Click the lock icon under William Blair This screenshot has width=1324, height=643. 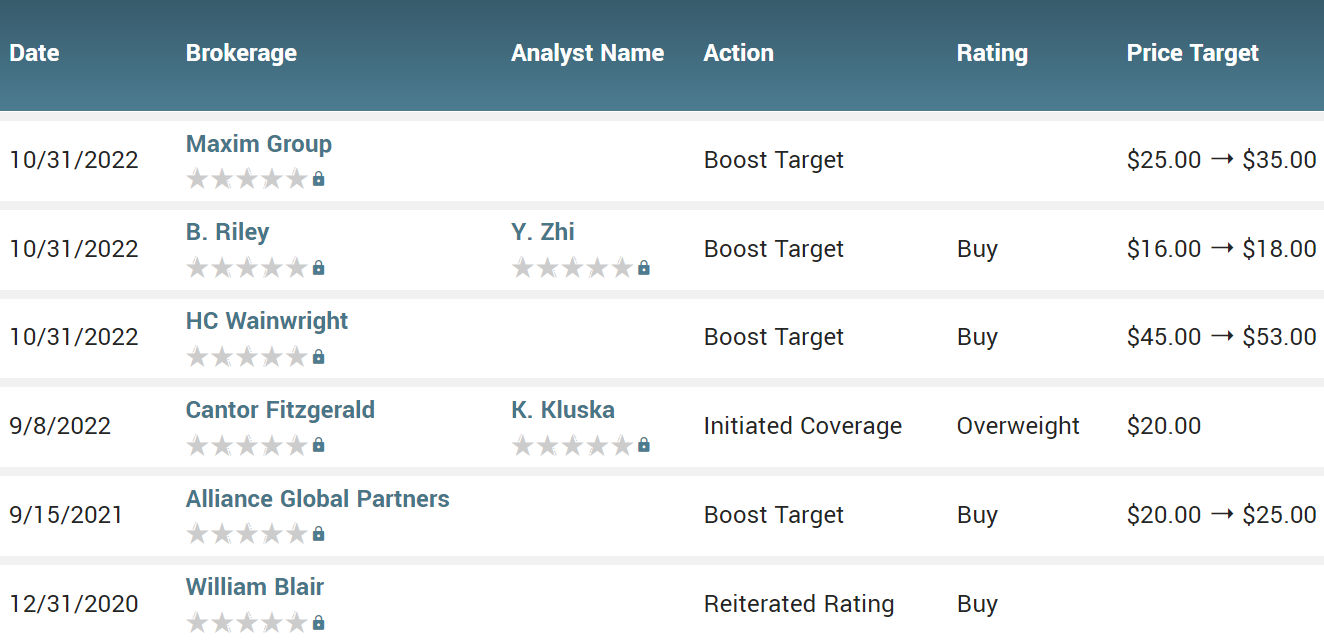tap(318, 623)
